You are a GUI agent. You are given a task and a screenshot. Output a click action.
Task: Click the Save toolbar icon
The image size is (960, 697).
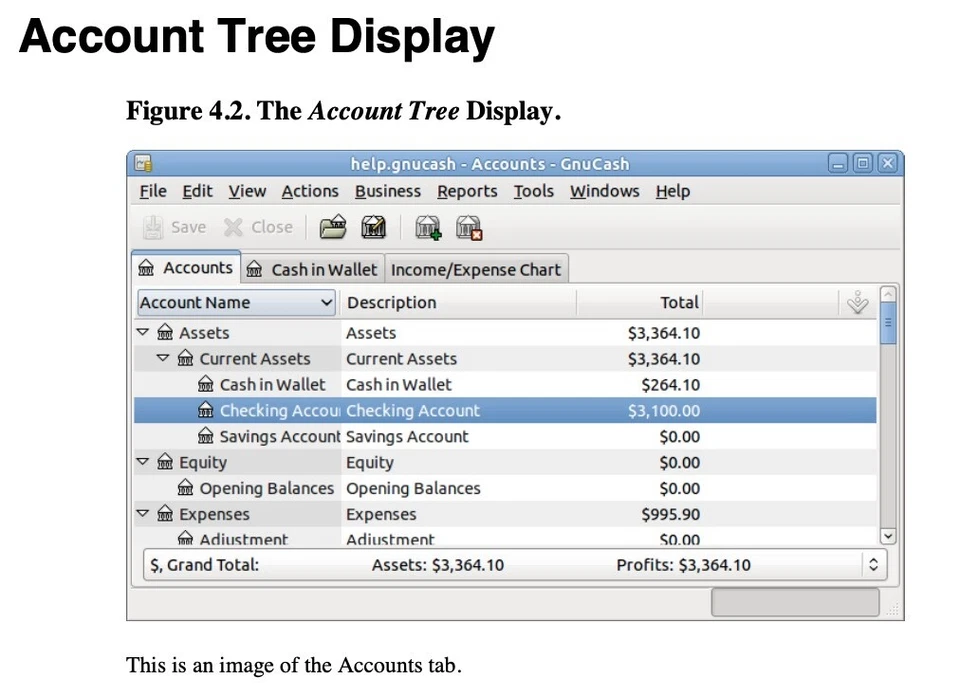click(x=176, y=227)
